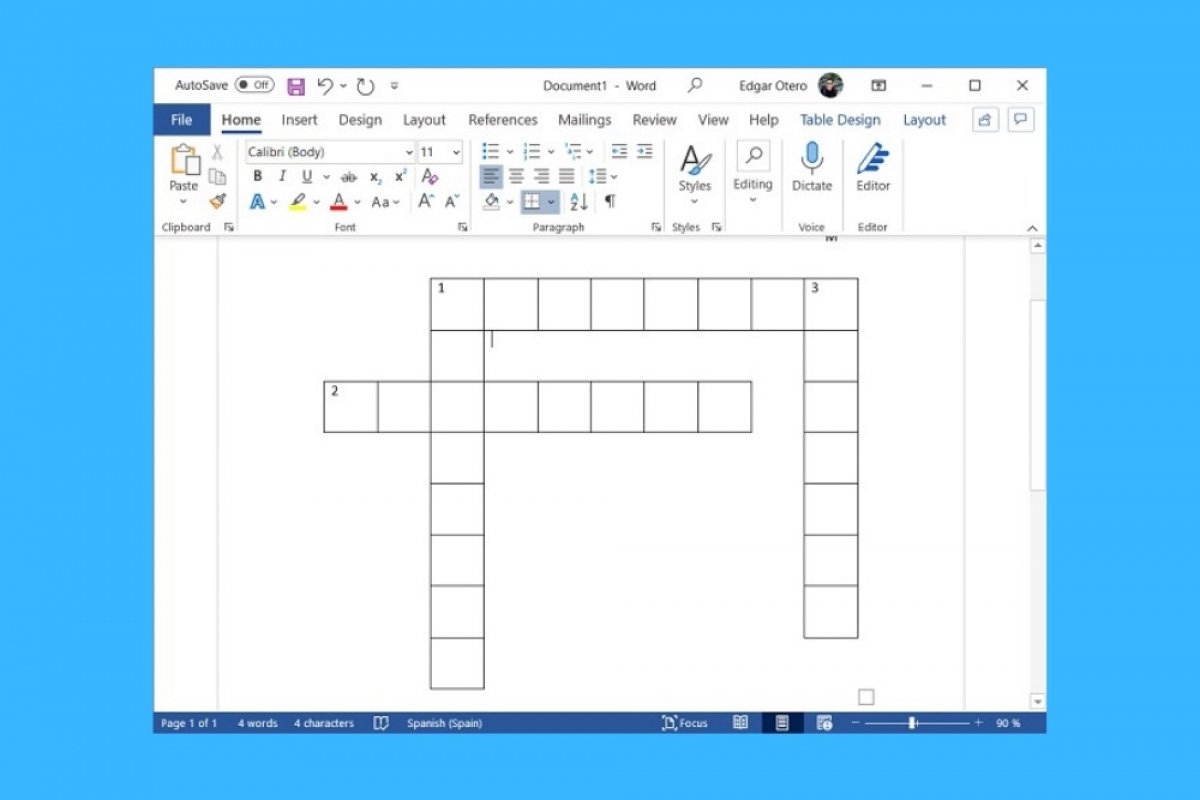
Task: Open the Search magnifier in title bar
Action: [695, 86]
